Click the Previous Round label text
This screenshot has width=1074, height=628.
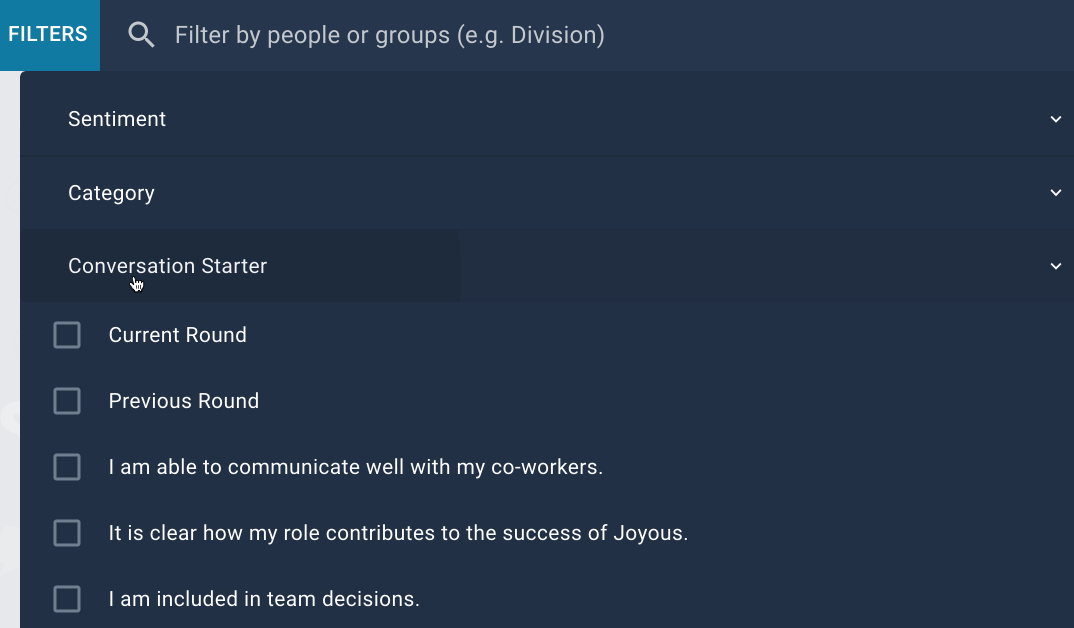click(184, 401)
